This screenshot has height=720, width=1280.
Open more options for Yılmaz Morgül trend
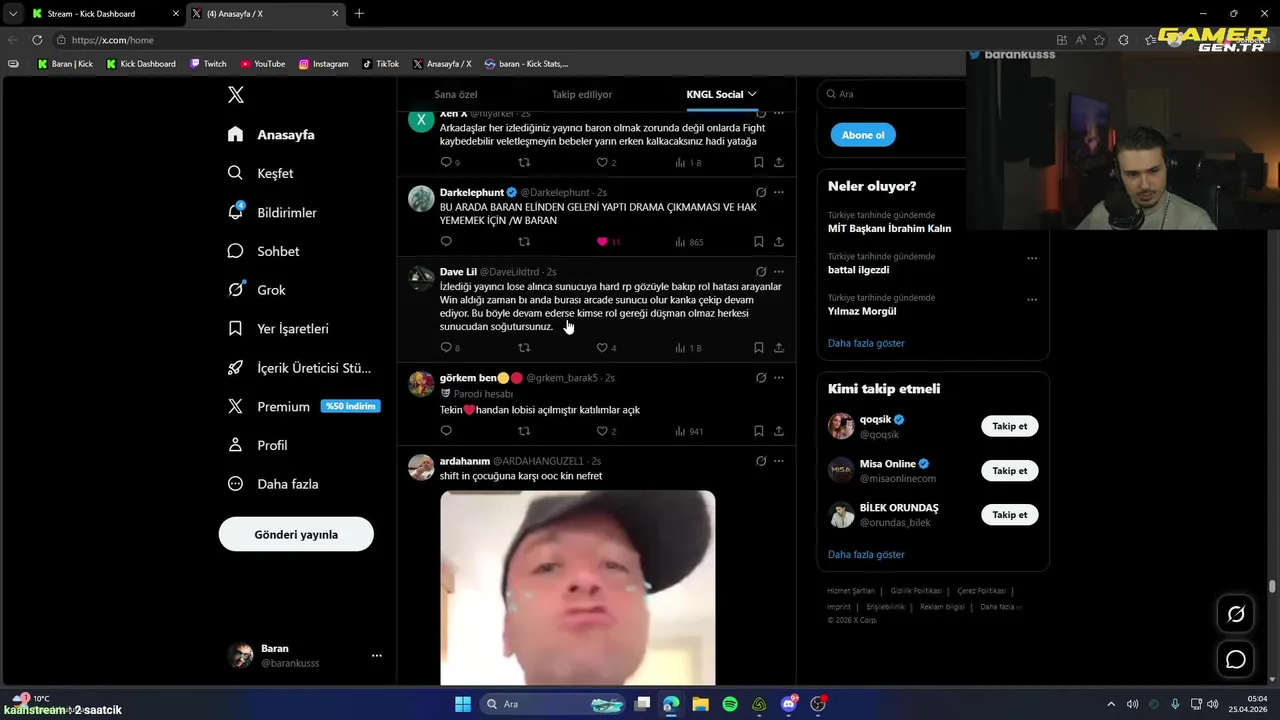tap(1032, 299)
